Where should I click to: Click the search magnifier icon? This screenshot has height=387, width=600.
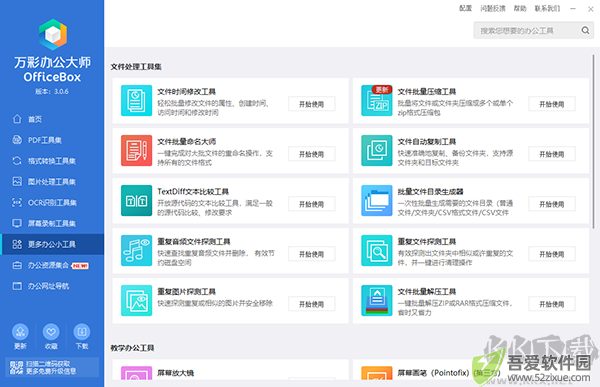point(585,30)
